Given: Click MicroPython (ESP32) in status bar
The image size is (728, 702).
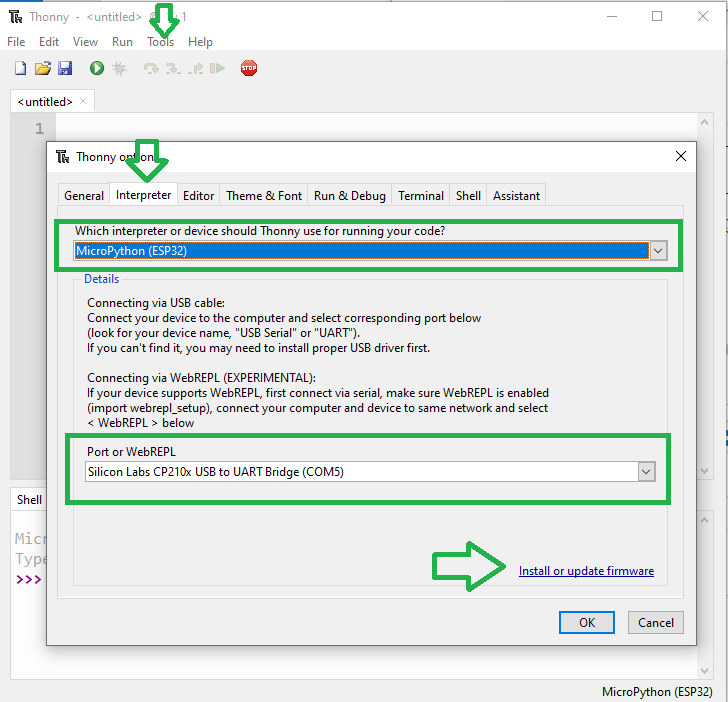Looking at the screenshot, I should pos(657,692).
